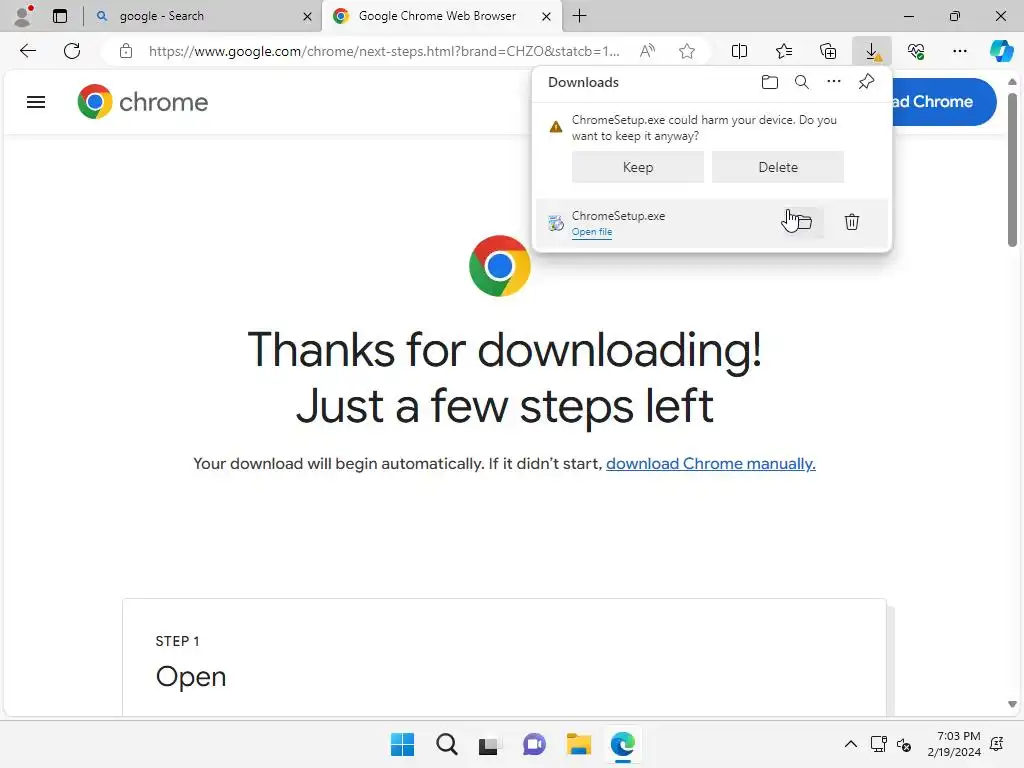Refresh the page
Screen dimensions: 1024x768
(x=72, y=51)
